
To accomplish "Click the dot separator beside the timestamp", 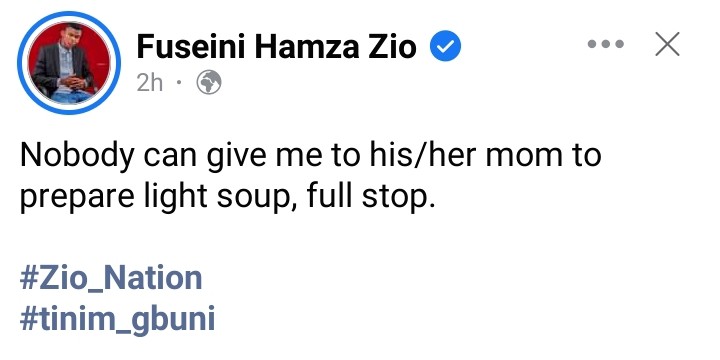I will coord(179,83).
